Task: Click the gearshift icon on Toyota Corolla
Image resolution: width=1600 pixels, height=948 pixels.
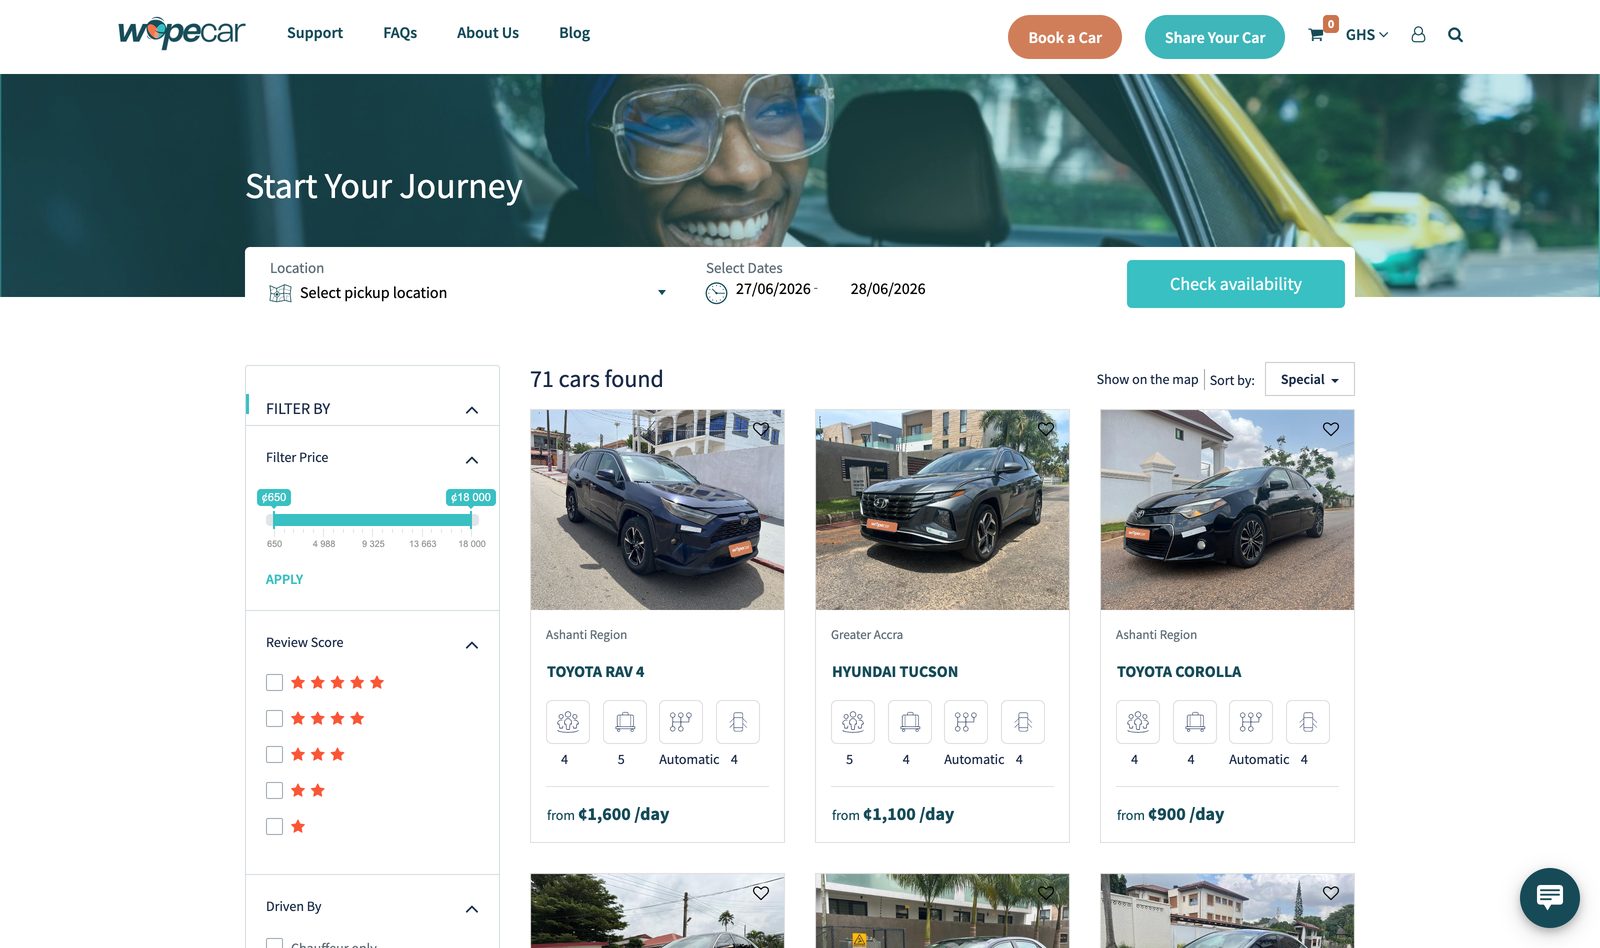Action: pos(1251,722)
